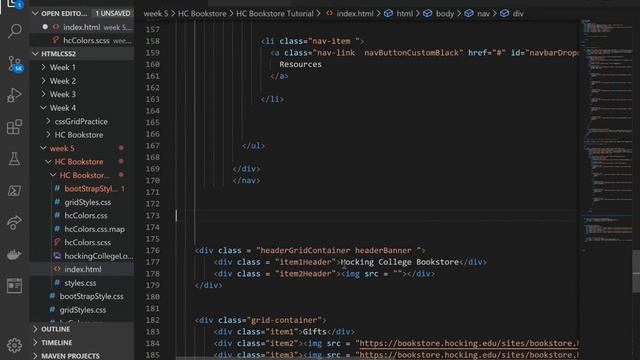Viewport: 640px width, 360px height.
Task: Click 'HC Bookstore' breadcrumb segment
Action: (x=202, y=13)
